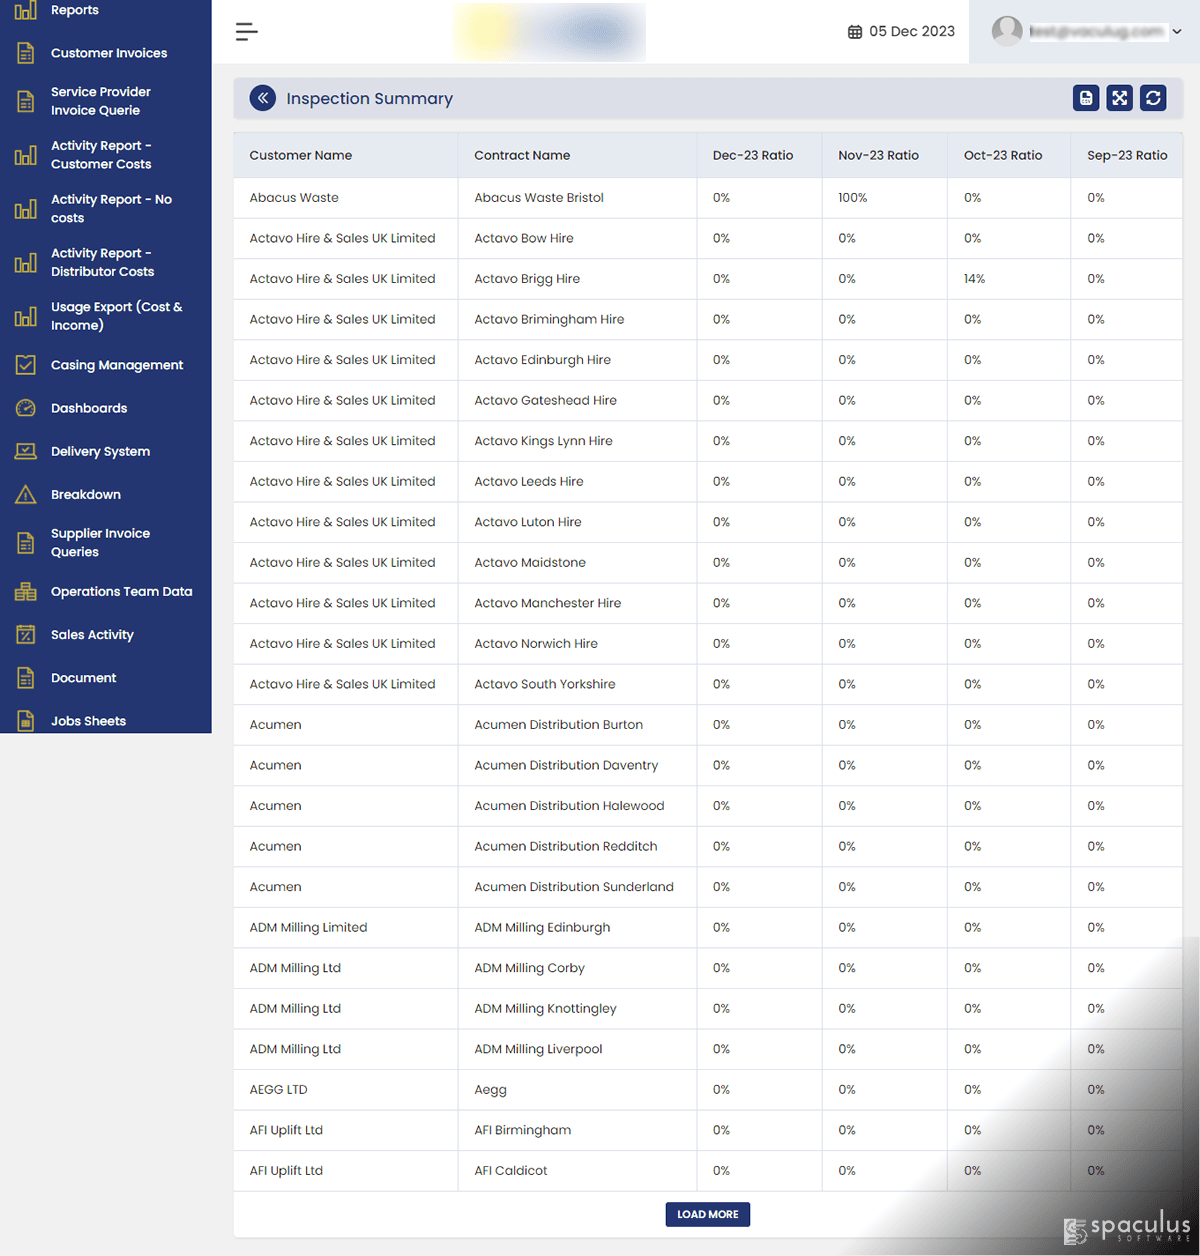The width and height of the screenshot is (1200, 1256).
Task: Click the Dashboards gauge icon
Action: (x=26, y=408)
